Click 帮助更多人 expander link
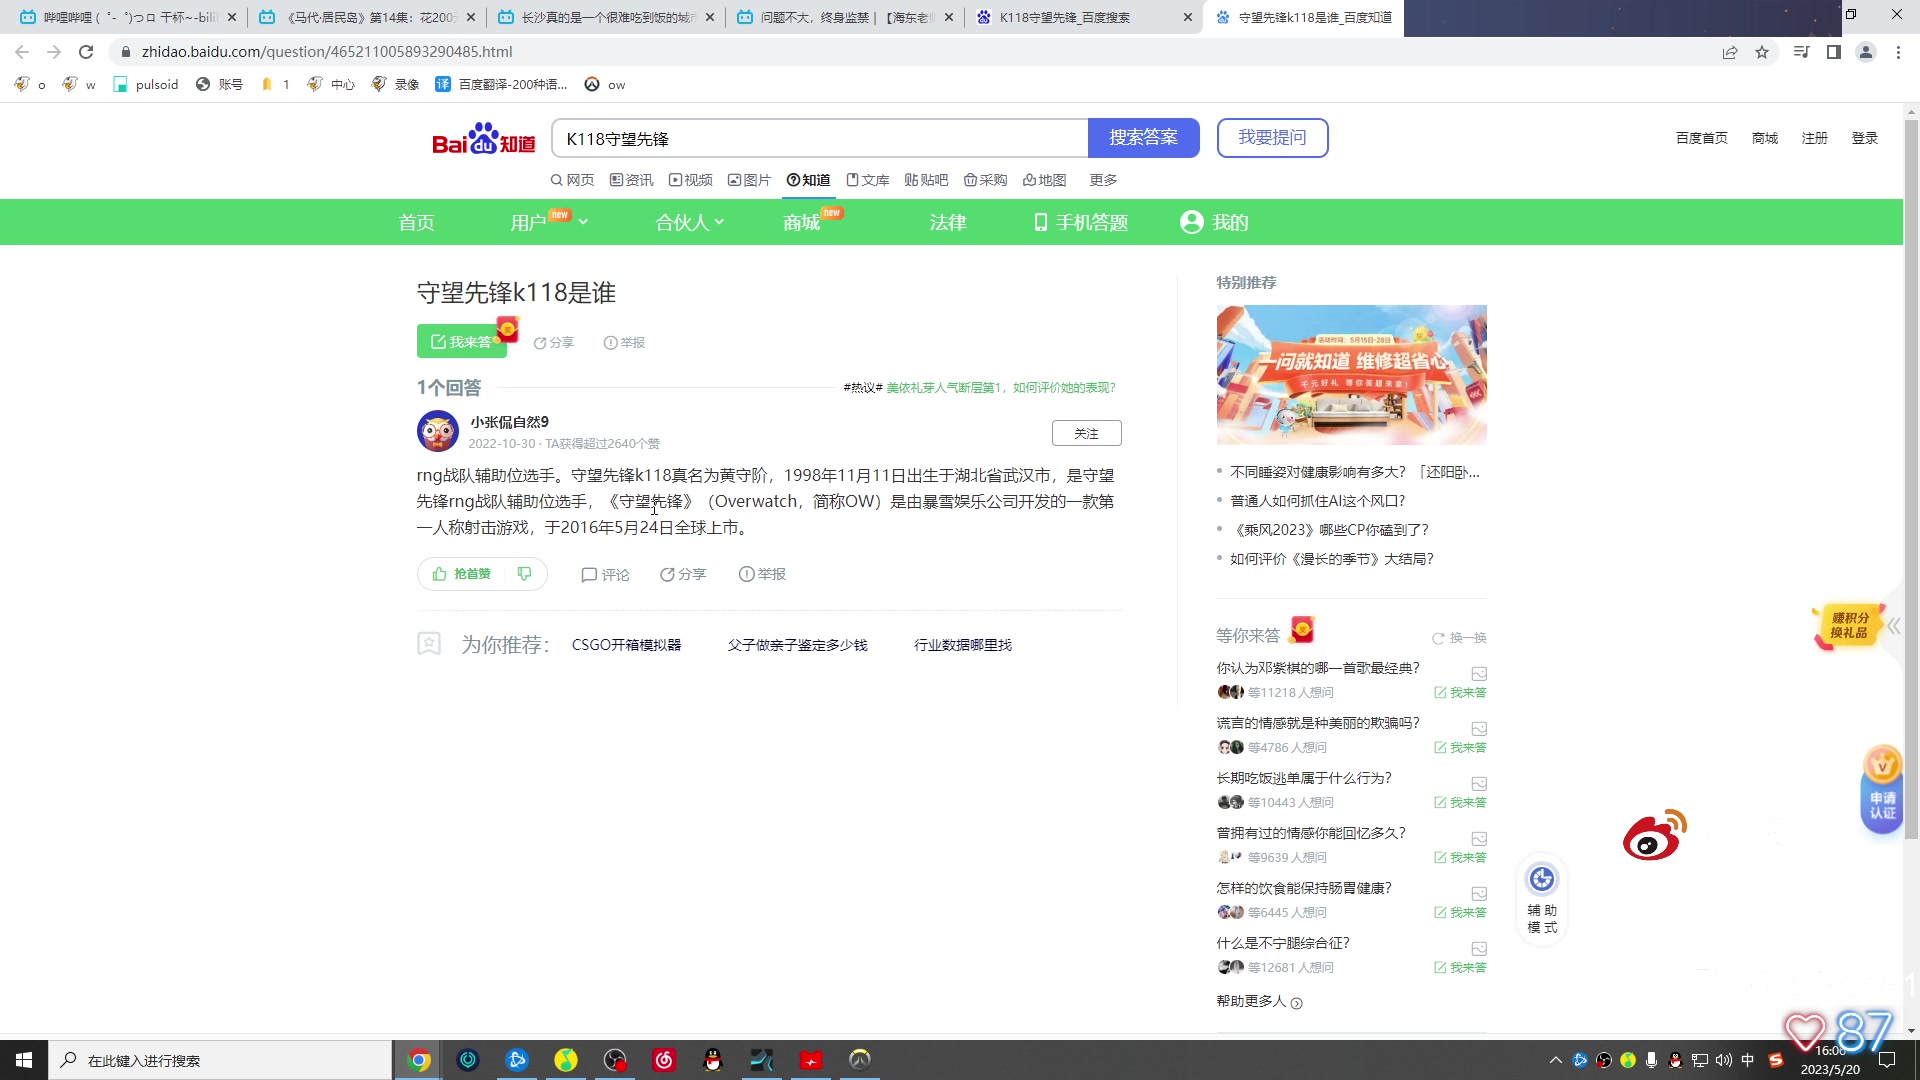 click(1259, 1002)
